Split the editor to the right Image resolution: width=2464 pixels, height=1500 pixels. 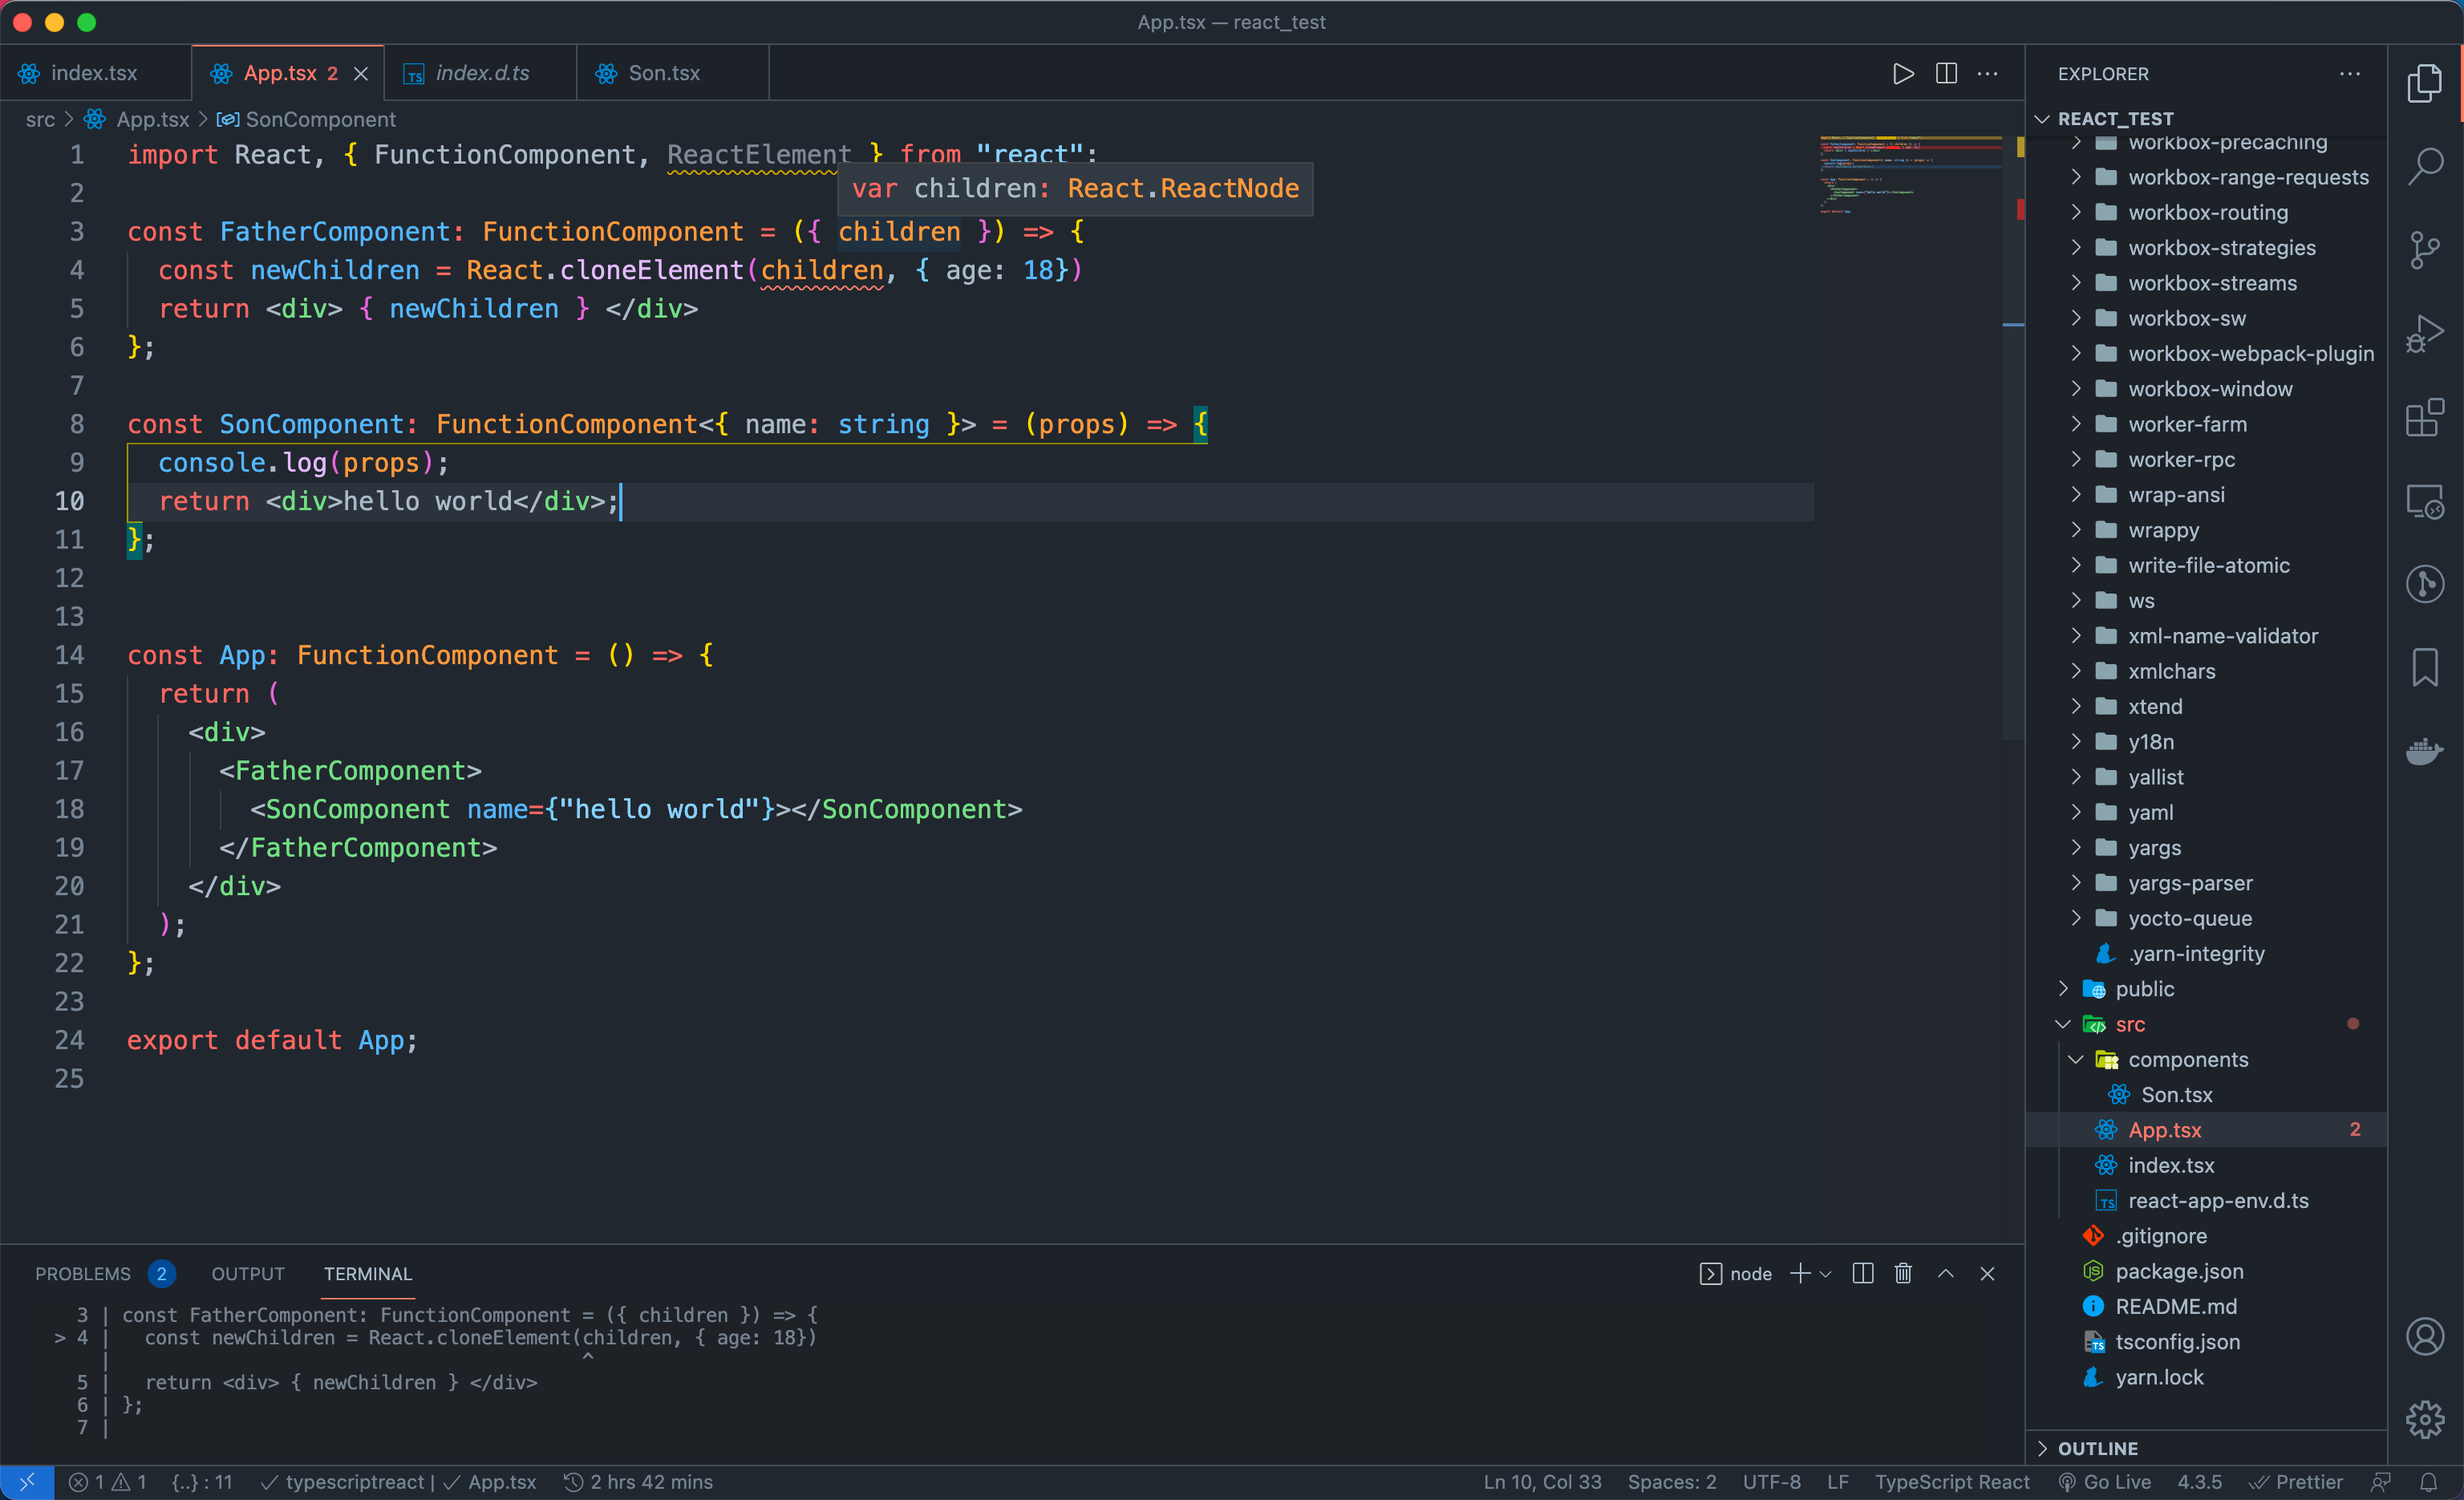(x=1946, y=73)
